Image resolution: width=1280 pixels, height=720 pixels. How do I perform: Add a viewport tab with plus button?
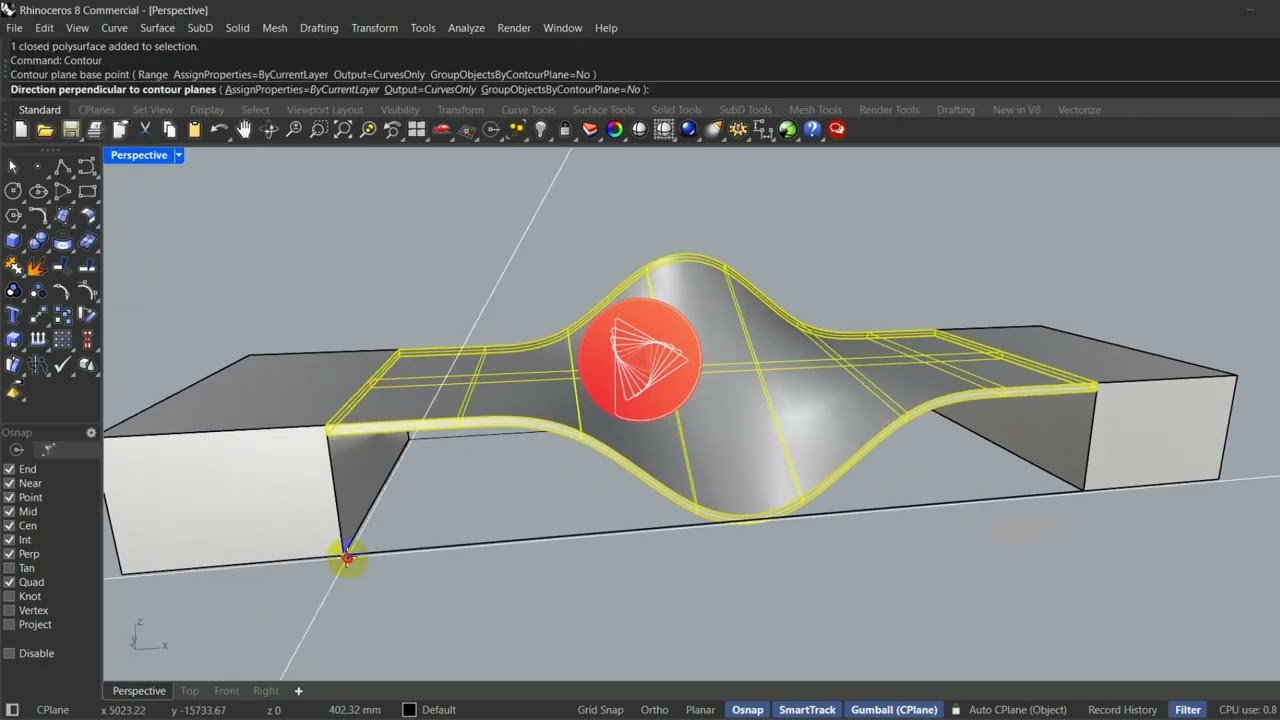click(298, 691)
